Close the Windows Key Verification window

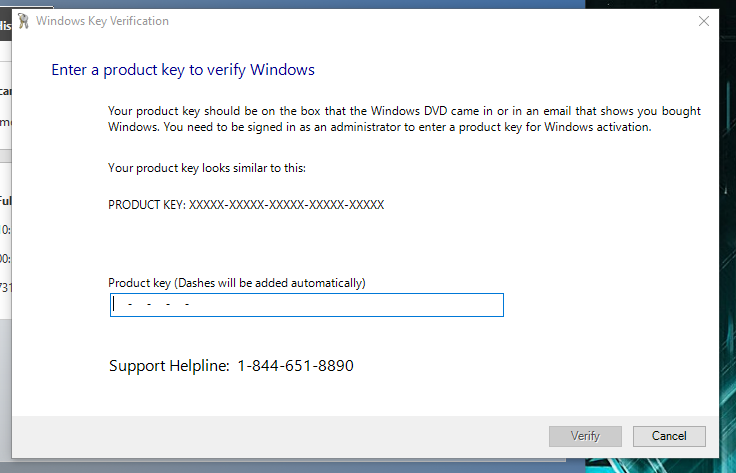point(704,21)
